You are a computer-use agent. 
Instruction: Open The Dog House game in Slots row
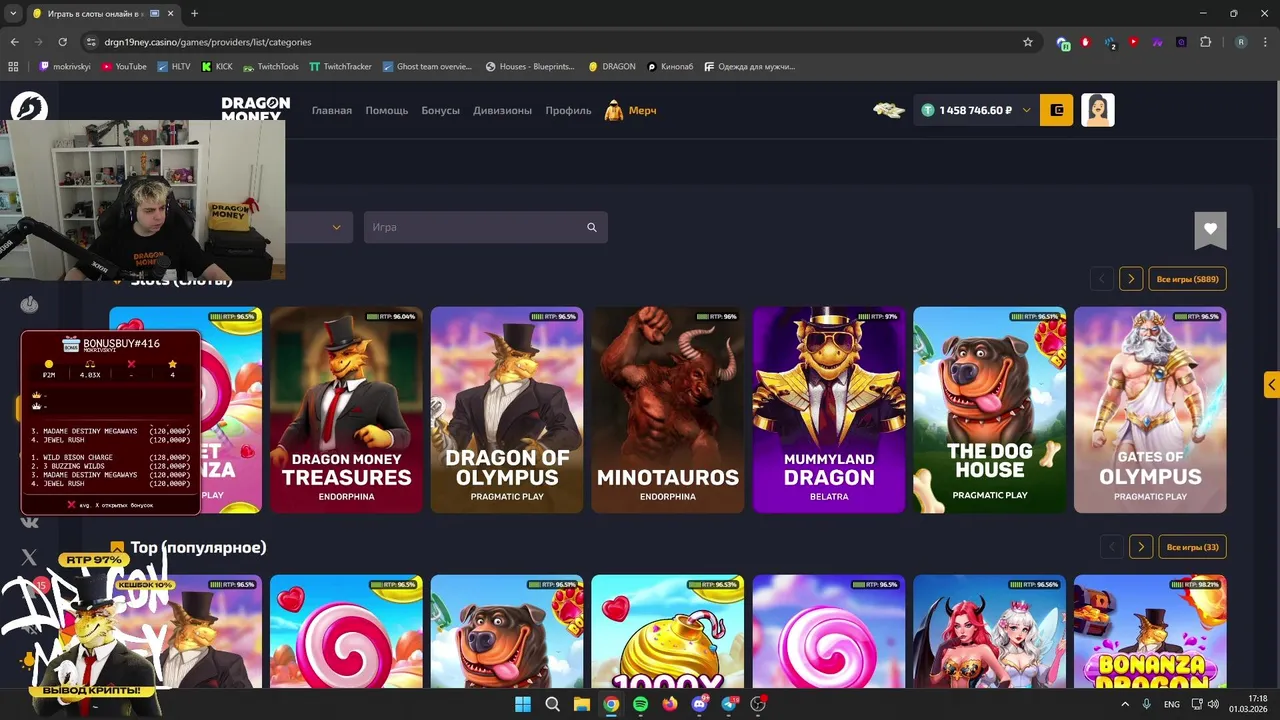tap(990, 410)
